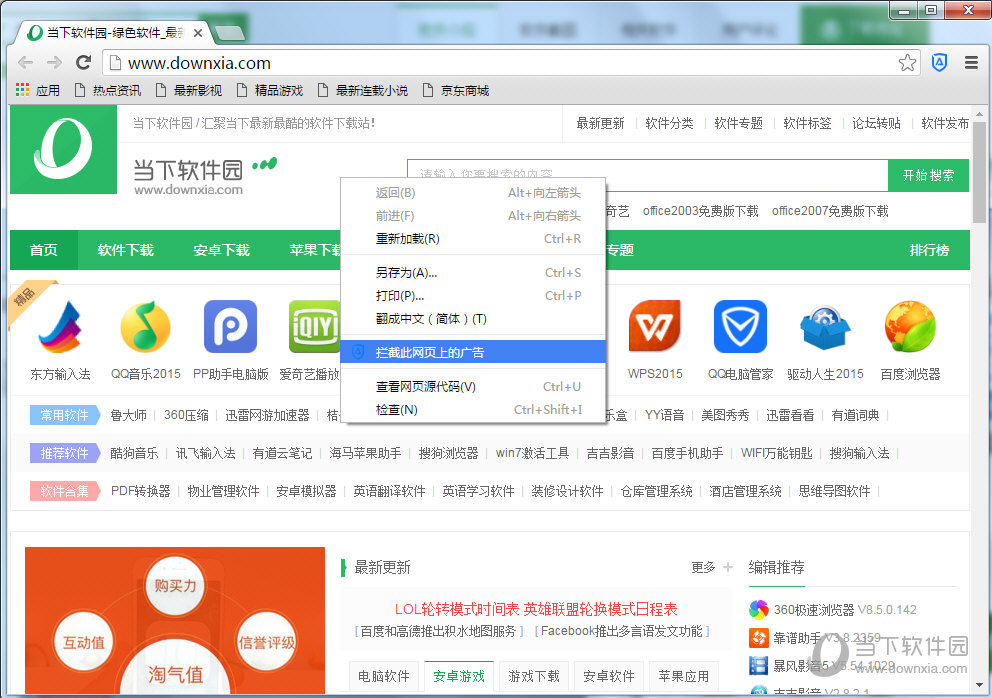The image size is (992, 698).
Task: Open the QQ电脑管家 app icon
Action: point(740,327)
